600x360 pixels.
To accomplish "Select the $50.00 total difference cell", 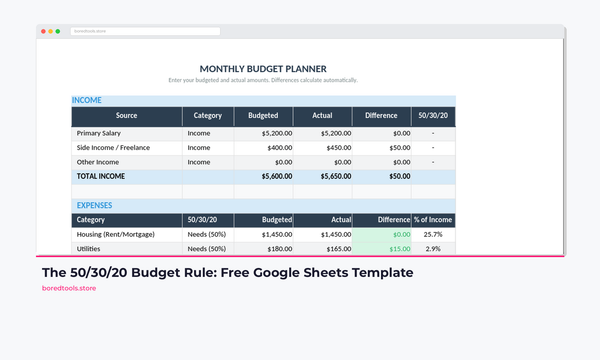I will 382,177.
